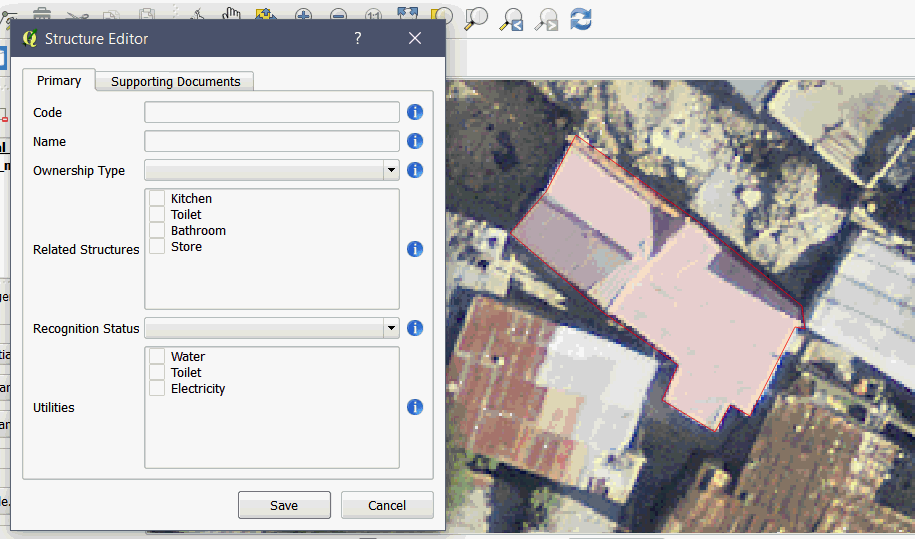Click info icon beside Utilities list
The image size is (915, 539).
[x=415, y=407]
